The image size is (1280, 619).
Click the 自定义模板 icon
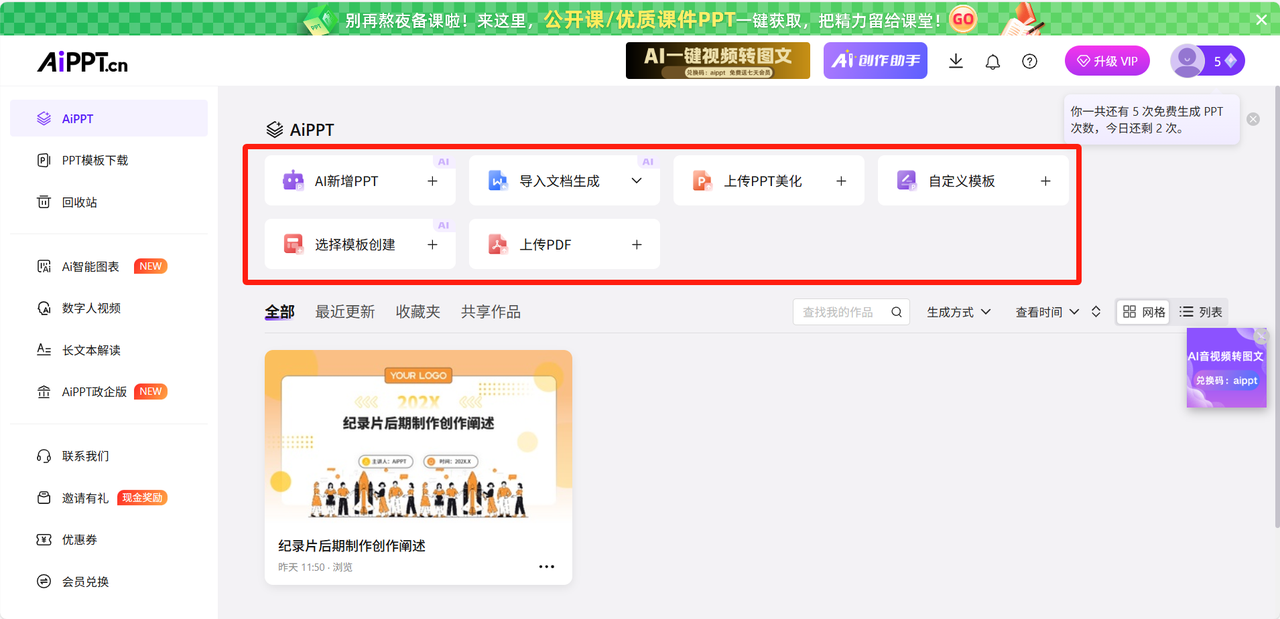[x=906, y=181]
